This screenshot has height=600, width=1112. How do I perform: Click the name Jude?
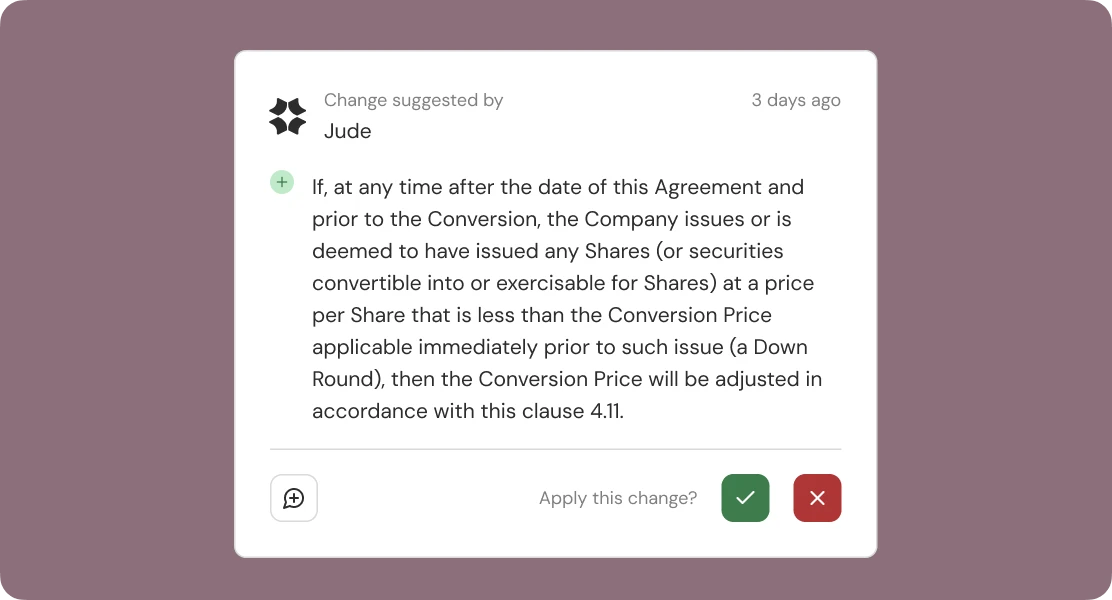tap(348, 130)
